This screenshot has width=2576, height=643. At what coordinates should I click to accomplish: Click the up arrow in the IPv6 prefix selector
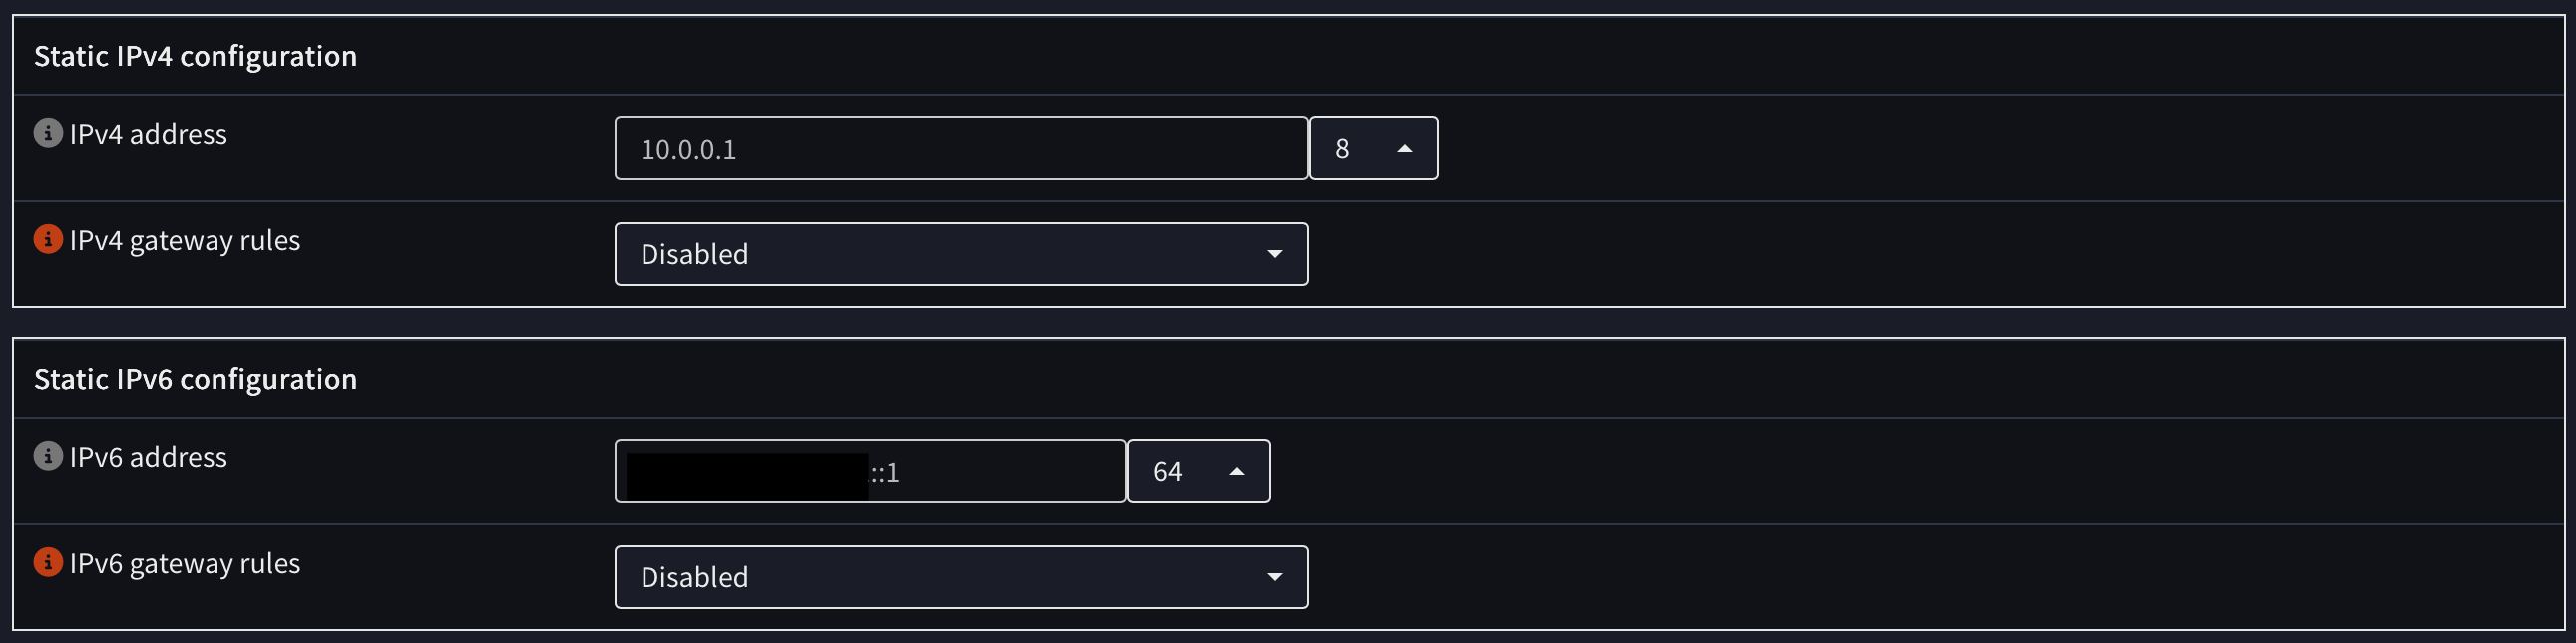click(1237, 472)
